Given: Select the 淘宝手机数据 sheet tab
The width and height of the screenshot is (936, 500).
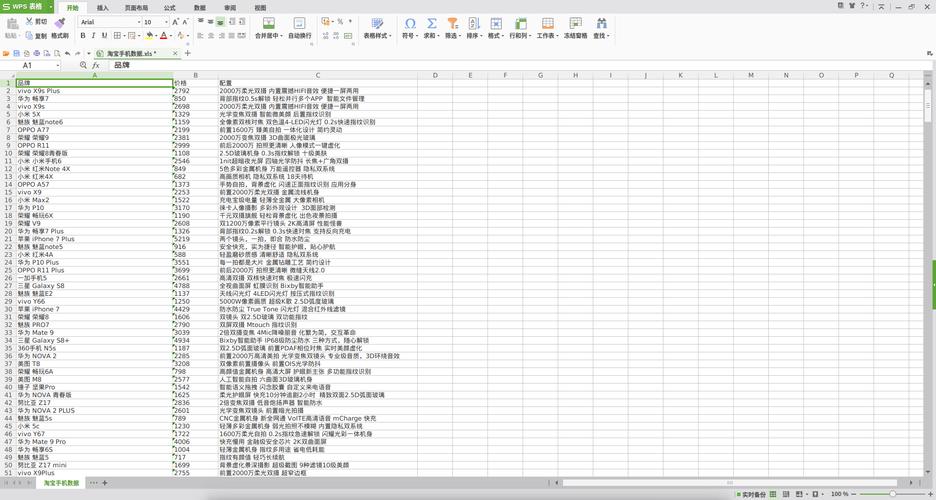Looking at the screenshot, I should (x=61, y=483).
